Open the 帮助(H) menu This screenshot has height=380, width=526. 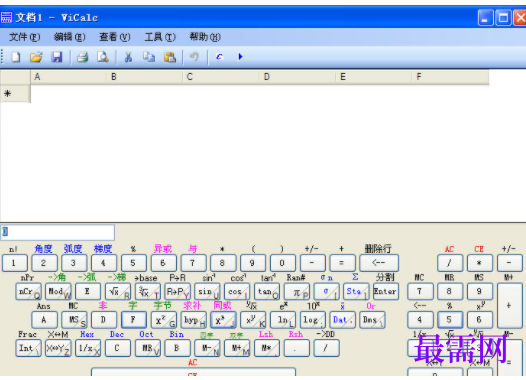pyautogui.click(x=205, y=37)
